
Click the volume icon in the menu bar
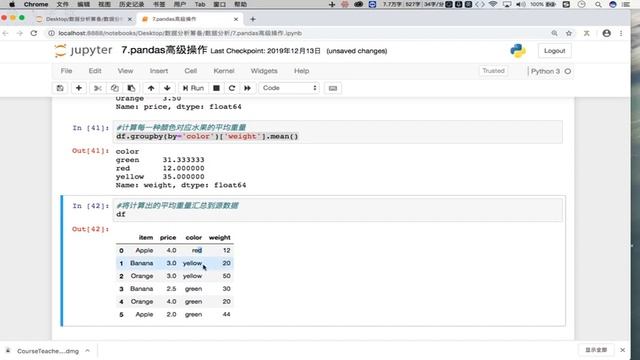(520, 4)
